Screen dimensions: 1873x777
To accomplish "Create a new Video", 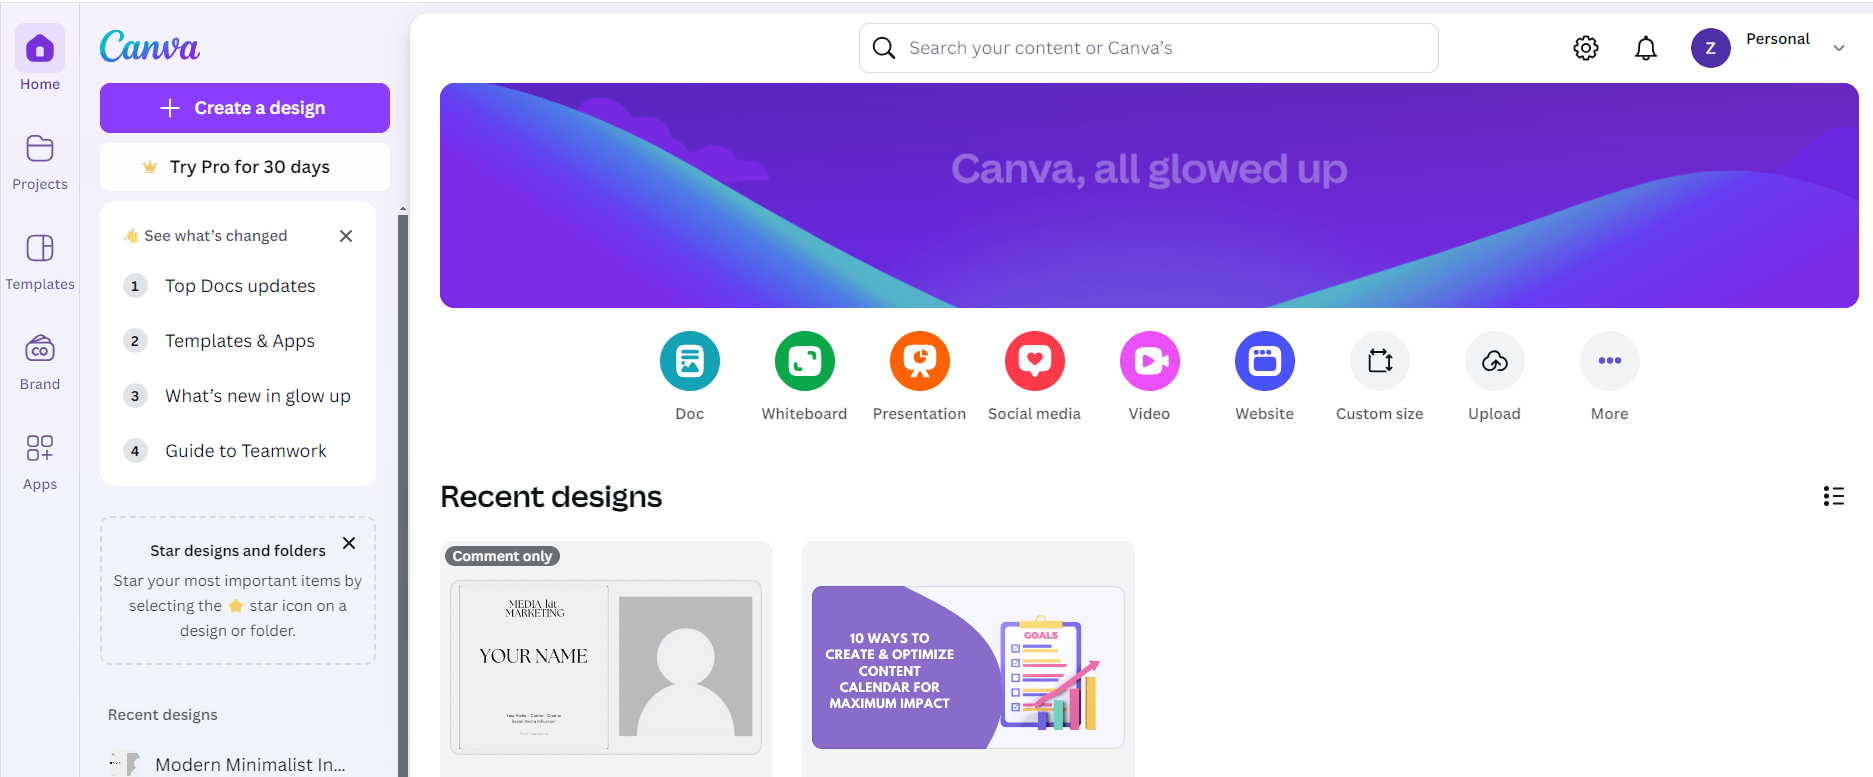I will click(1150, 361).
